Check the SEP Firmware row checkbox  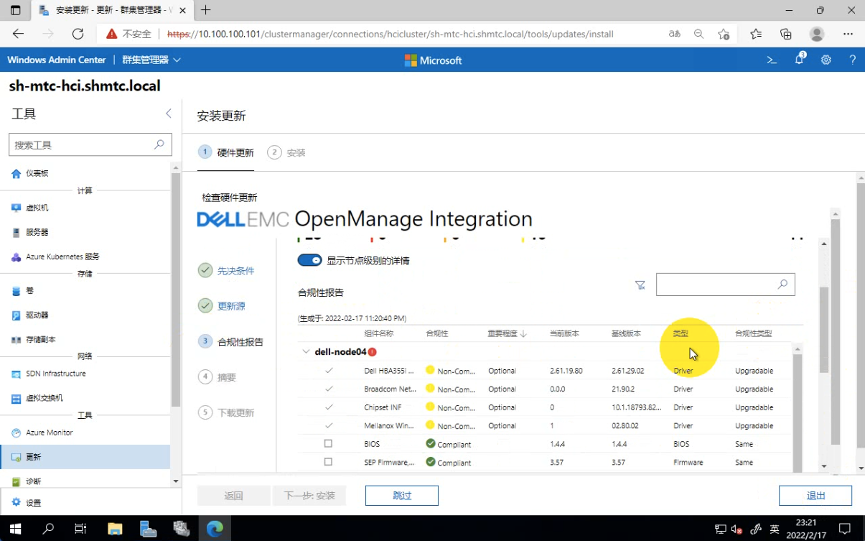(x=328, y=462)
